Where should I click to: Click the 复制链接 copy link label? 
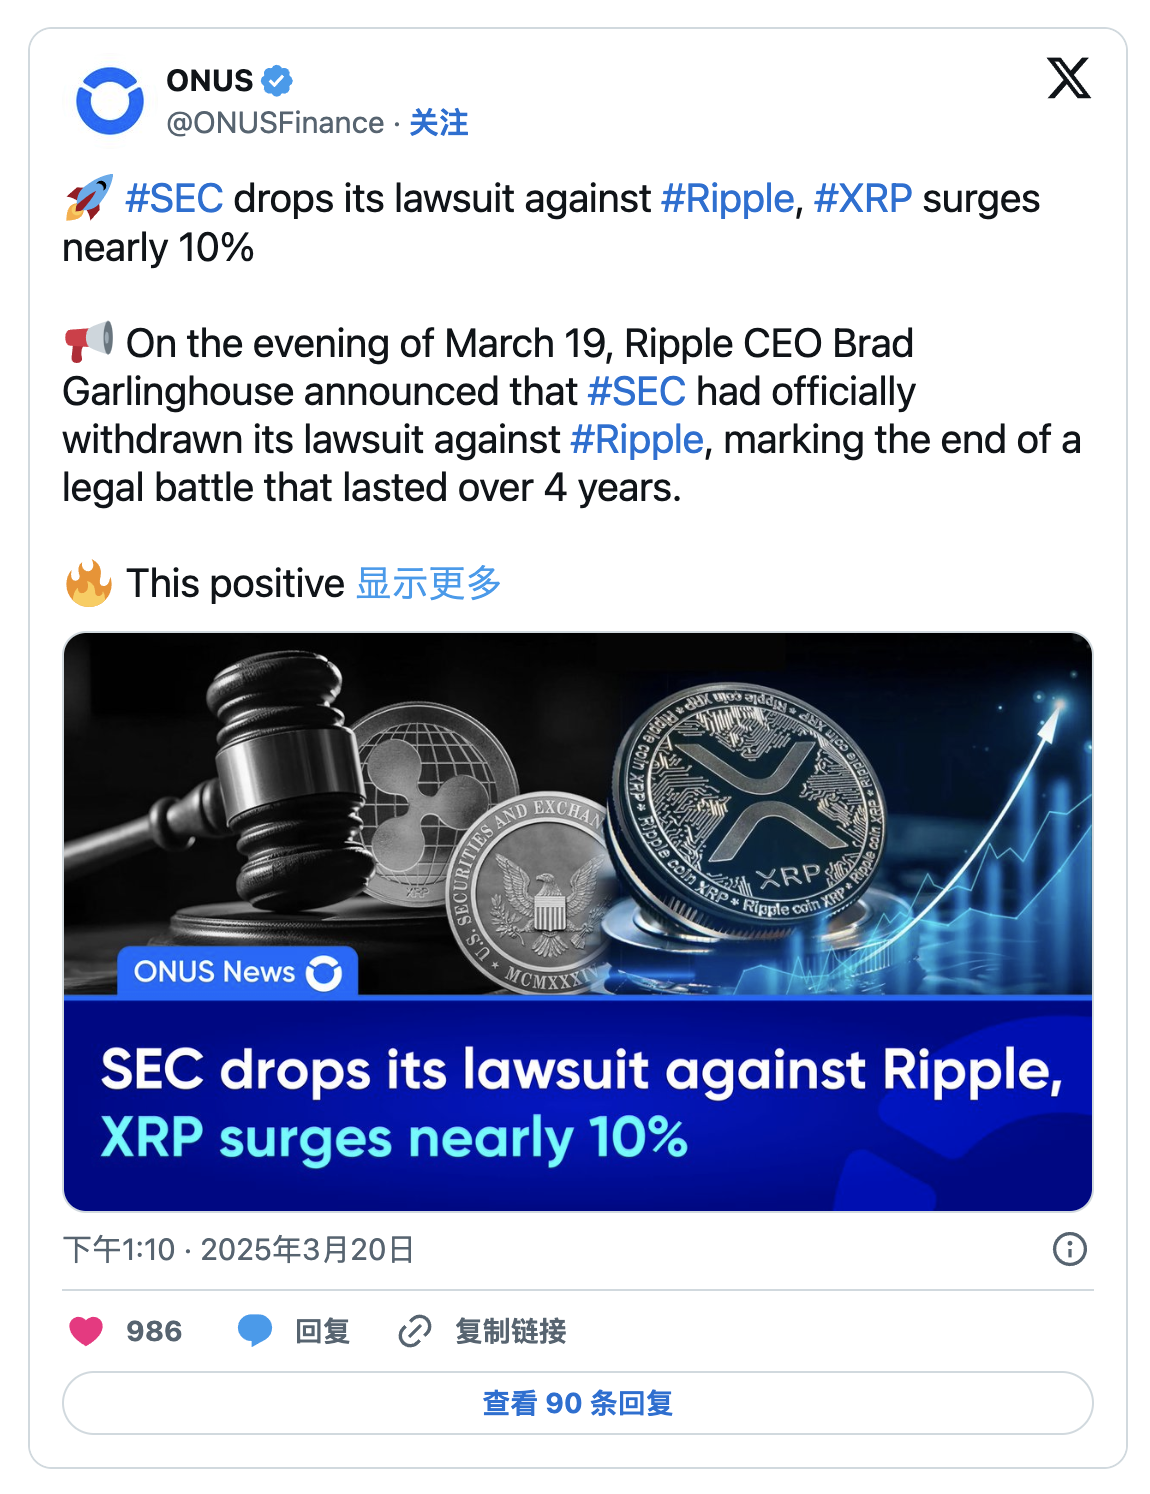tap(510, 1331)
